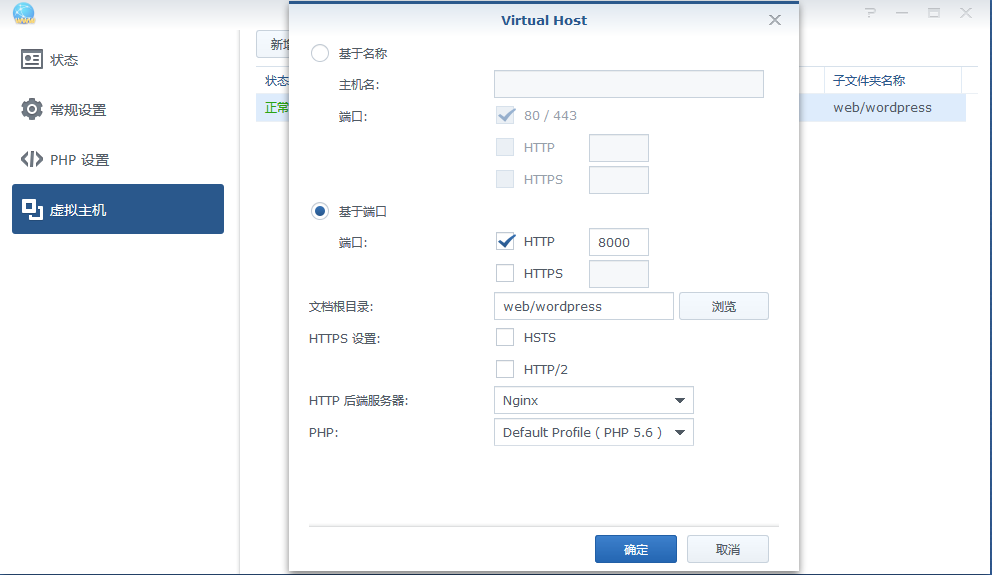Select 虚拟主机 in sidebar
This screenshot has width=992, height=575.
[118, 209]
